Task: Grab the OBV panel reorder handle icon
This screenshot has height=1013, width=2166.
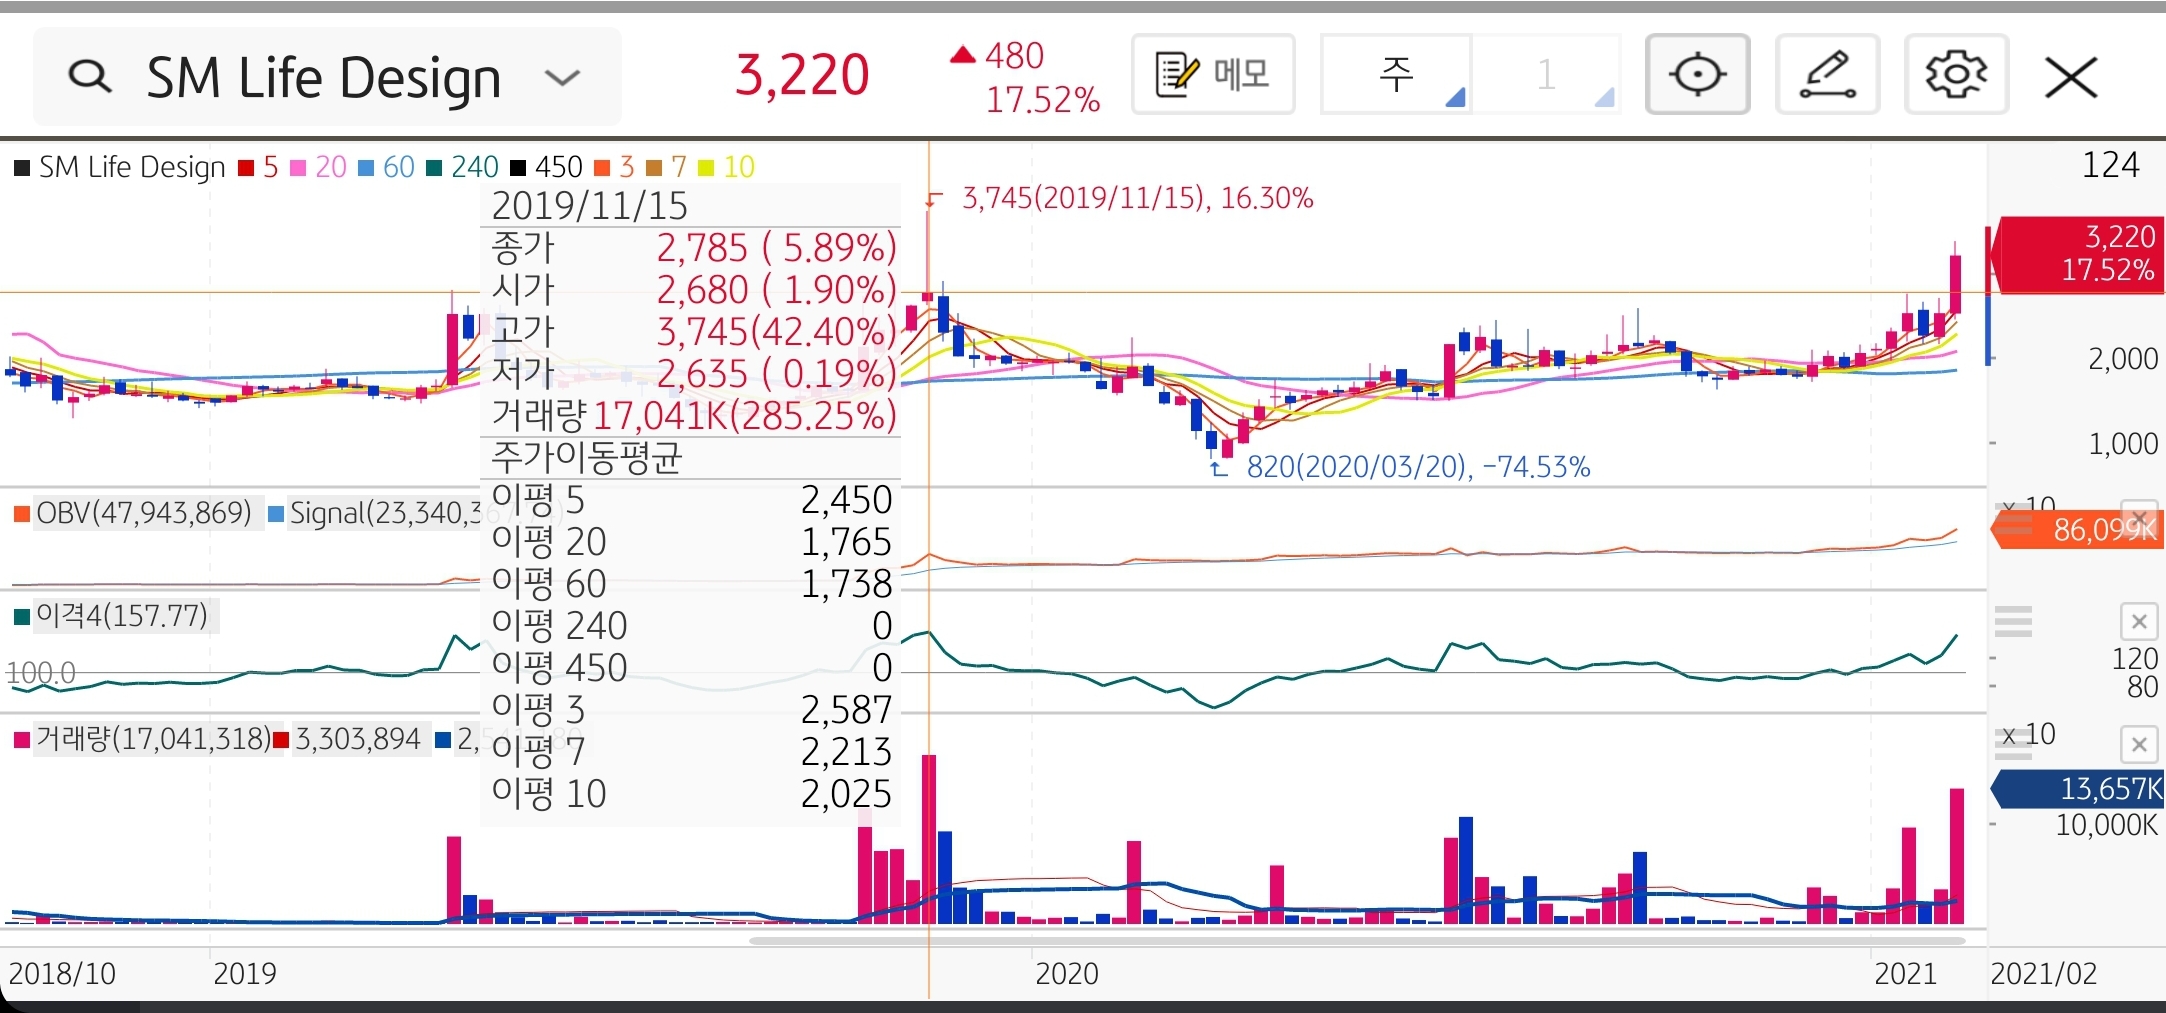Action: (x=2013, y=518)
